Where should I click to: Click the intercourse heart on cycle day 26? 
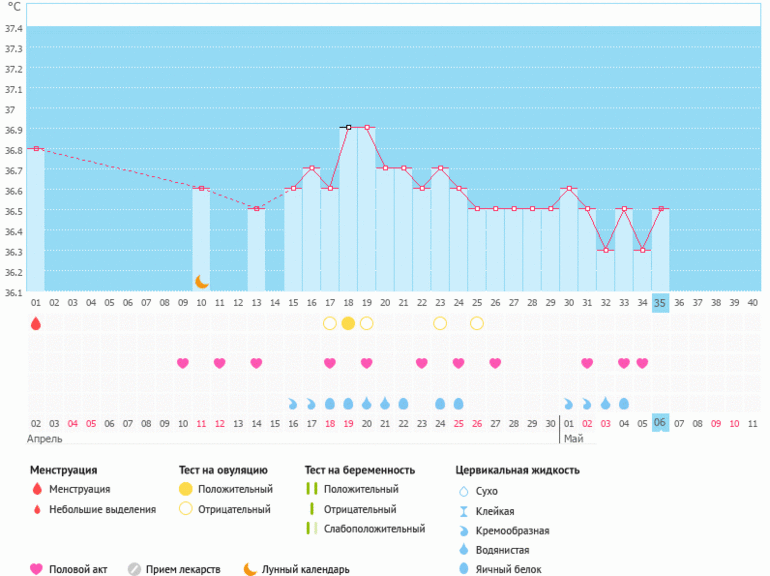click(495, 363)
